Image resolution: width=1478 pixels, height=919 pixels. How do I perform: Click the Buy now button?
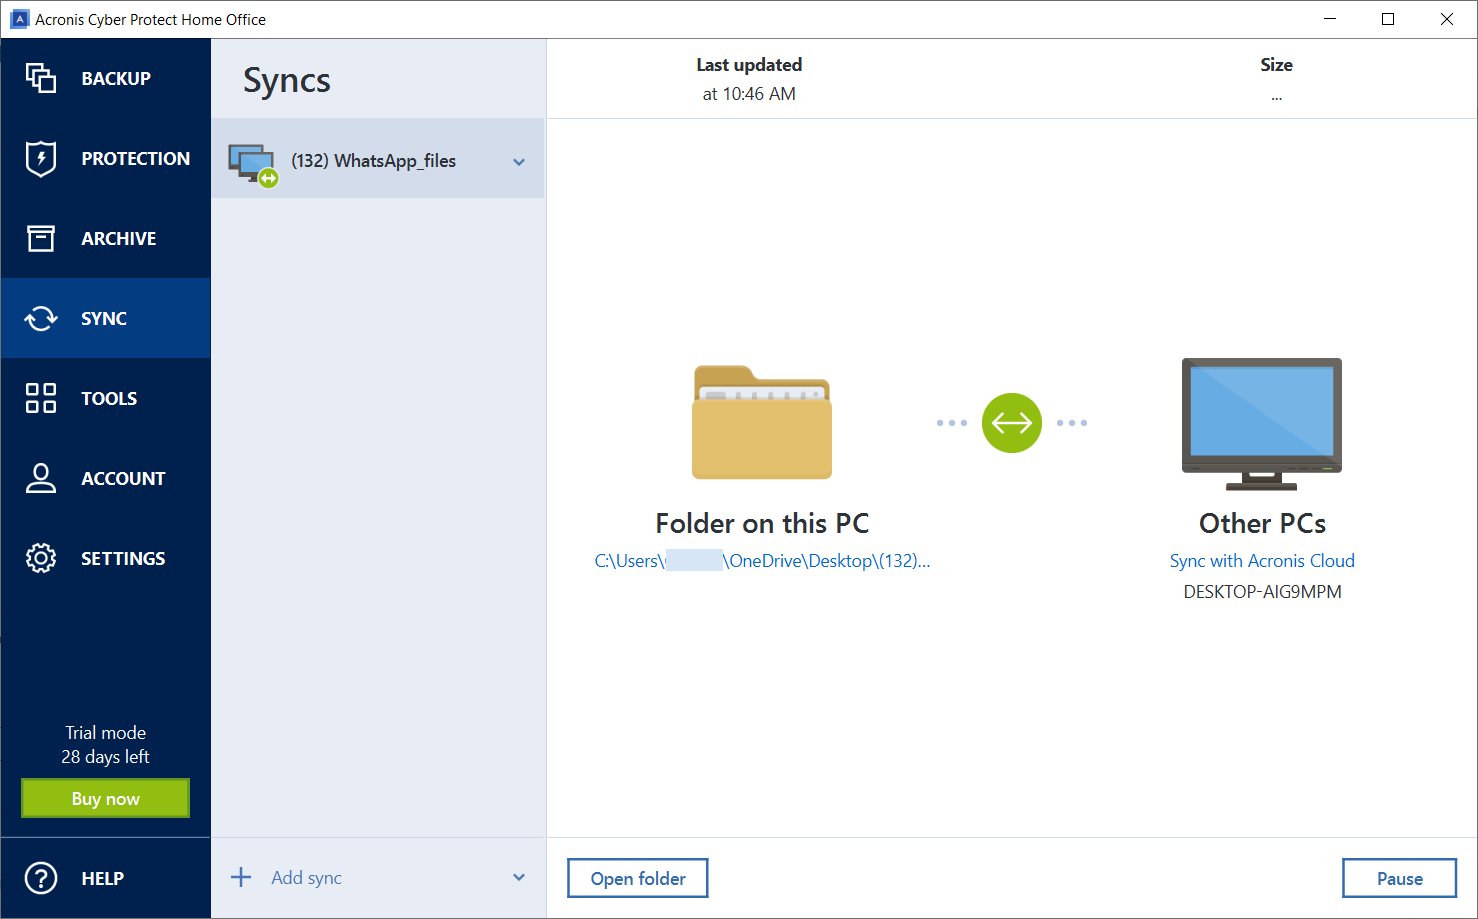pyautogui.click(x=105, y=798)
